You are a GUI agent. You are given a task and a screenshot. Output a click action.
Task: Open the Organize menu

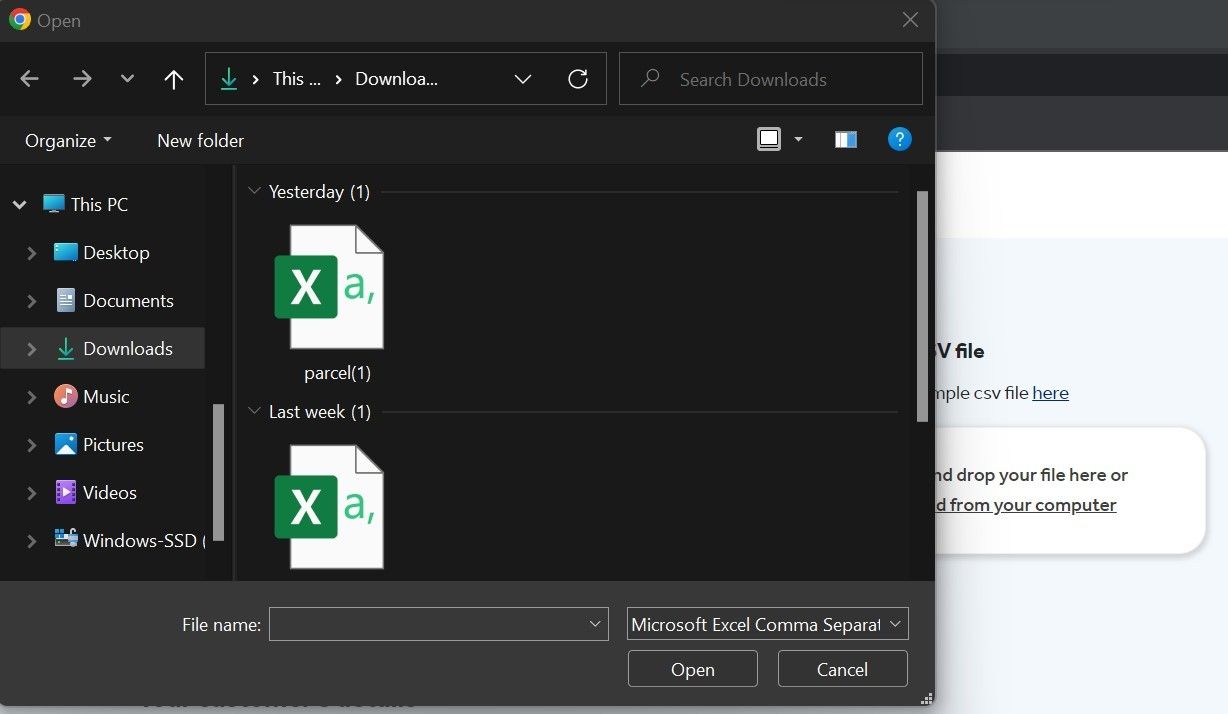pos(68,141)
